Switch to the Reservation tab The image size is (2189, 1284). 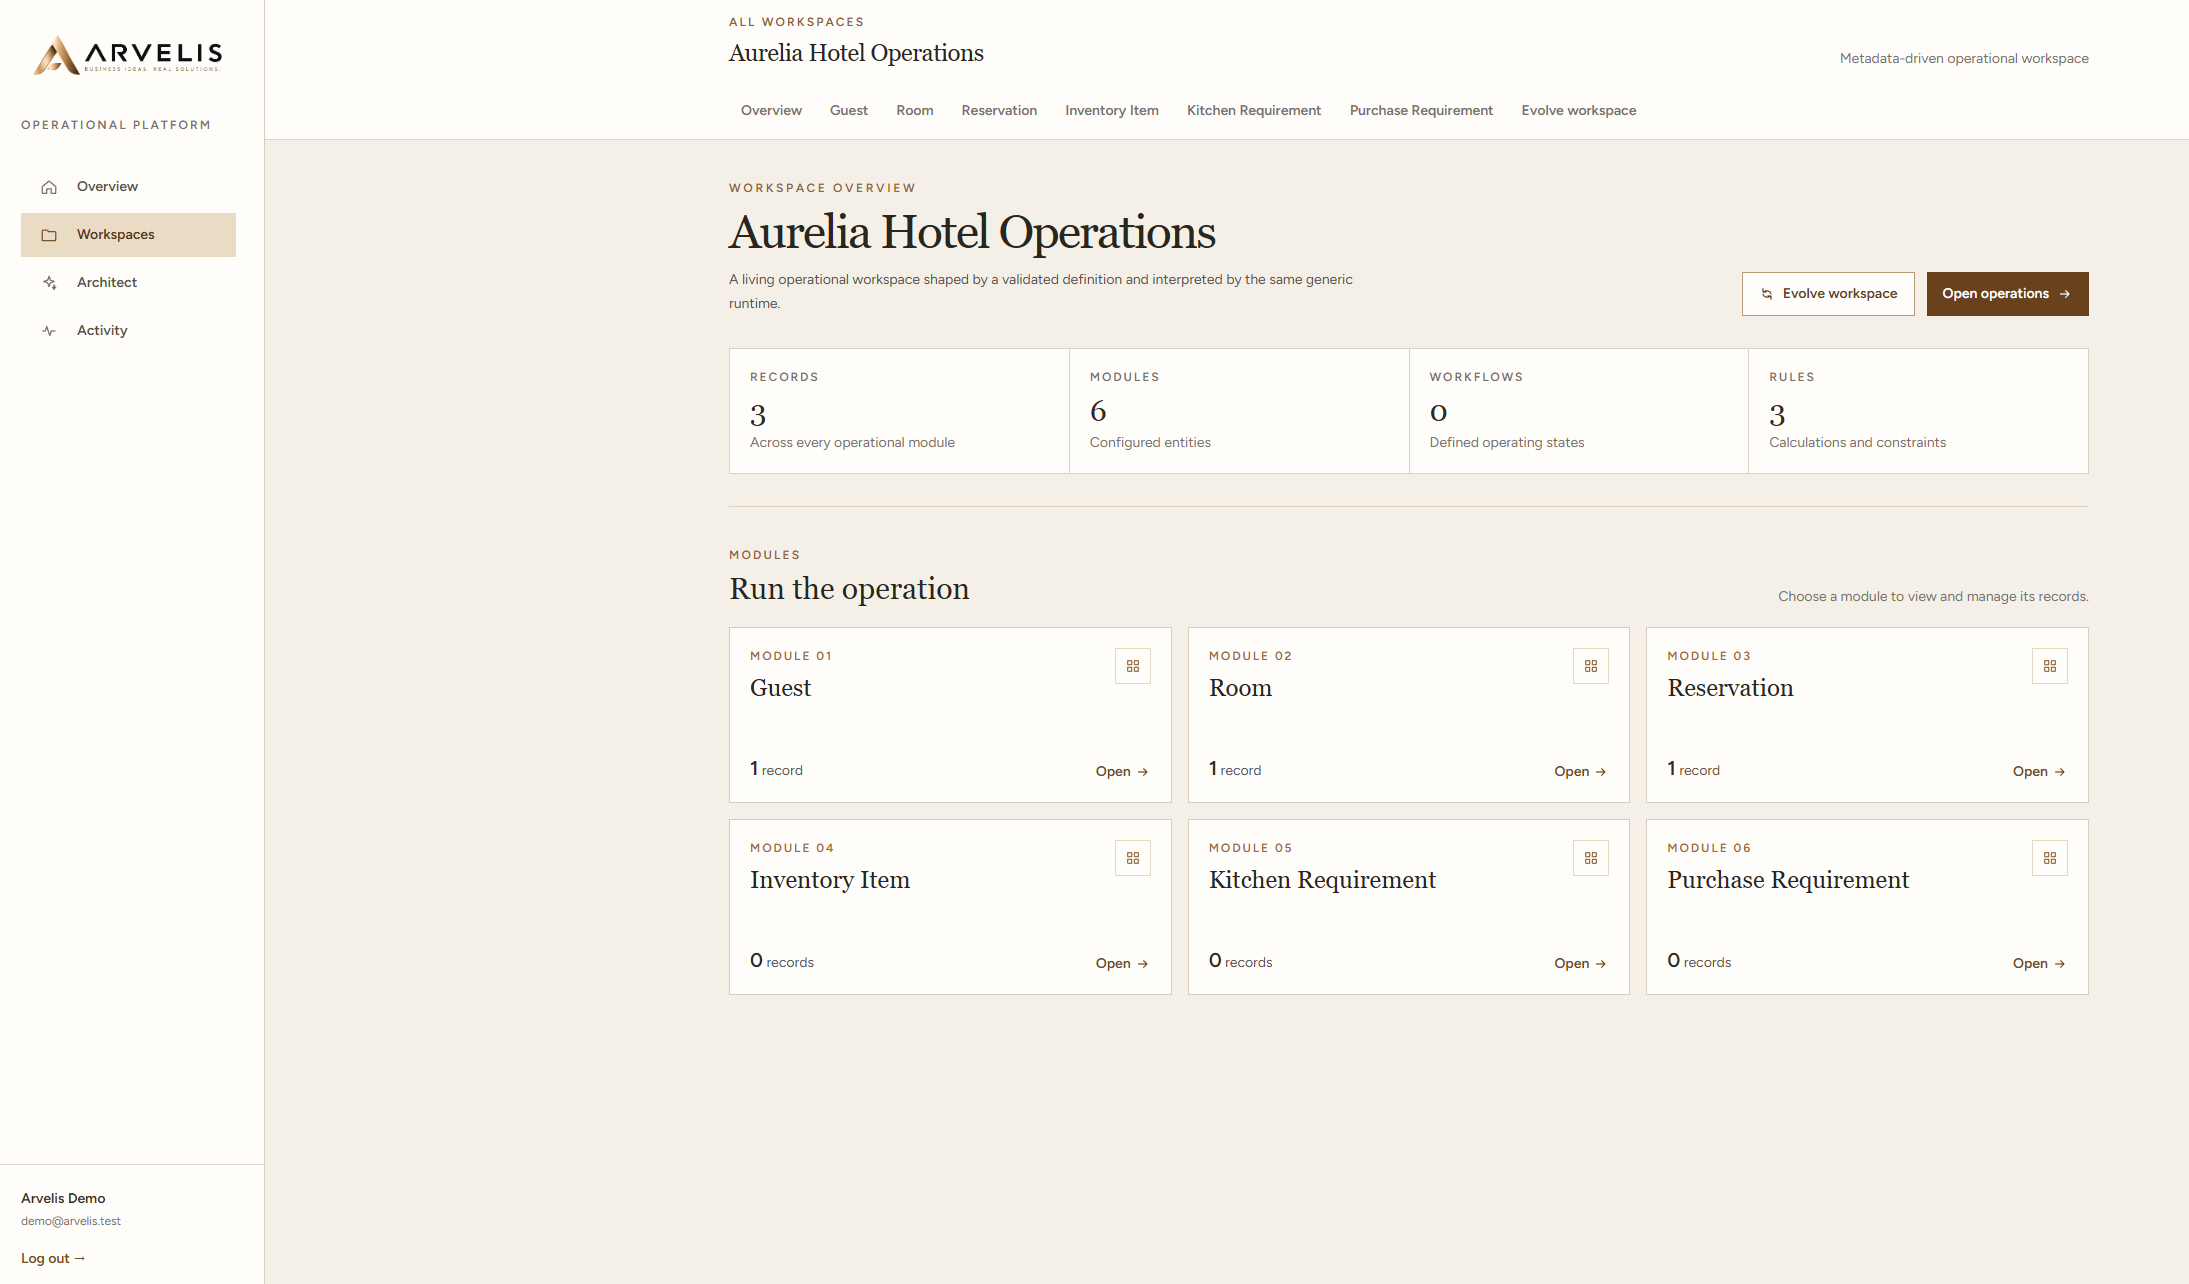click(999, 111)
